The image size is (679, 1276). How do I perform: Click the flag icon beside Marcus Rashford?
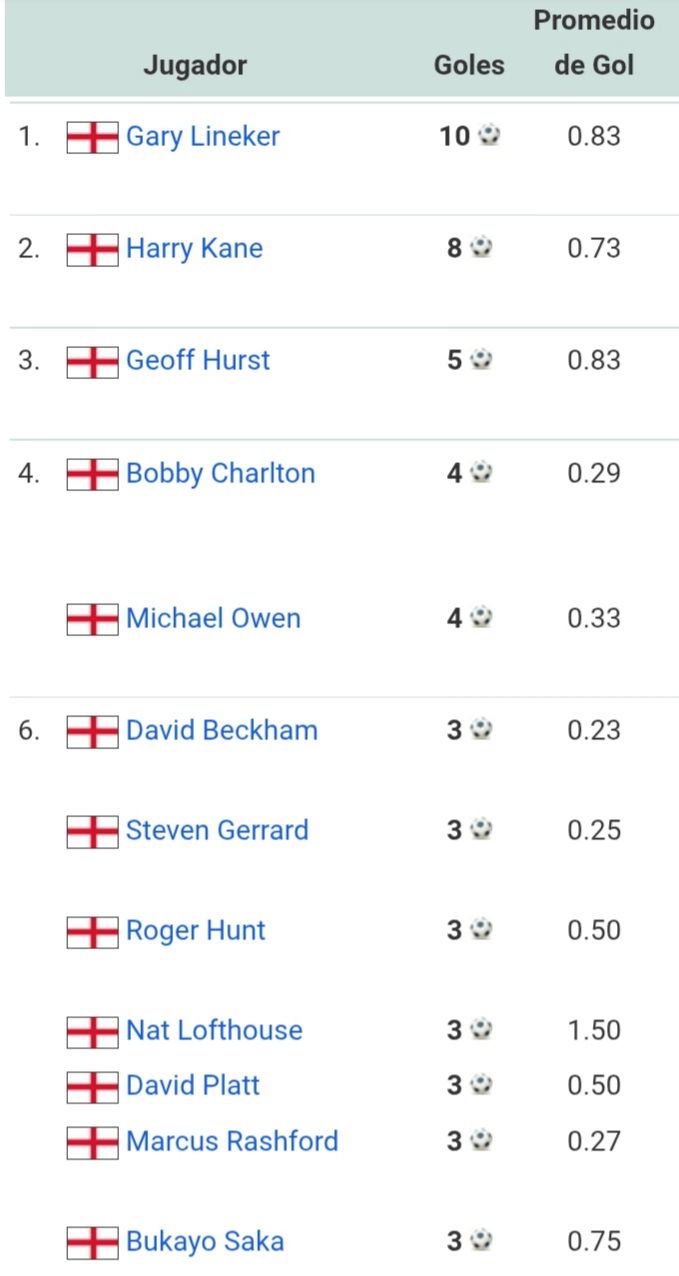pyautogui.click(x=92, y=1142)
